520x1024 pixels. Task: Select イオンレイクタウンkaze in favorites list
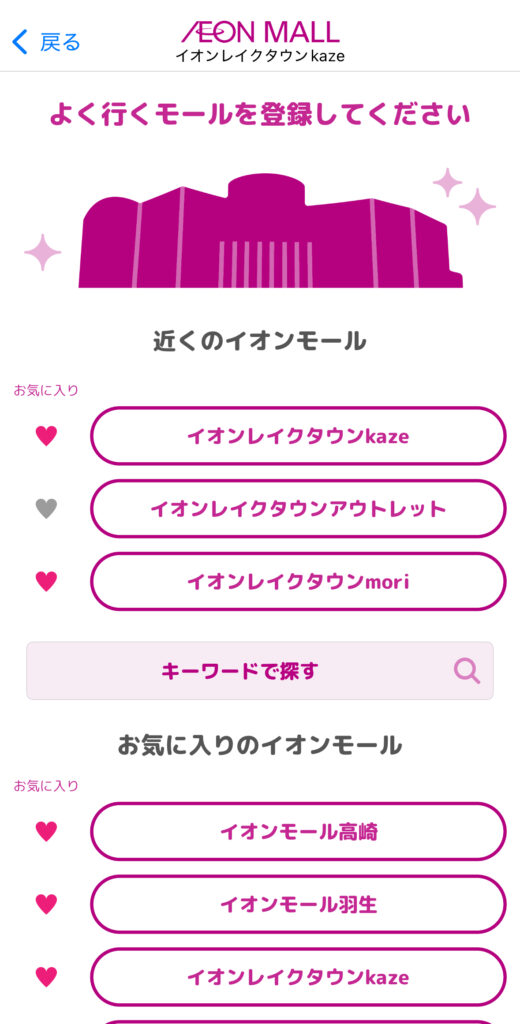298,977
